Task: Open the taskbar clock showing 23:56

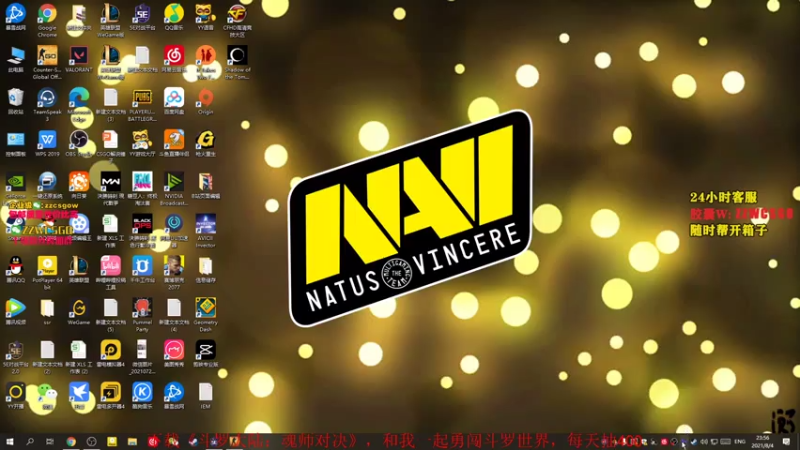Action: (763, 441)
